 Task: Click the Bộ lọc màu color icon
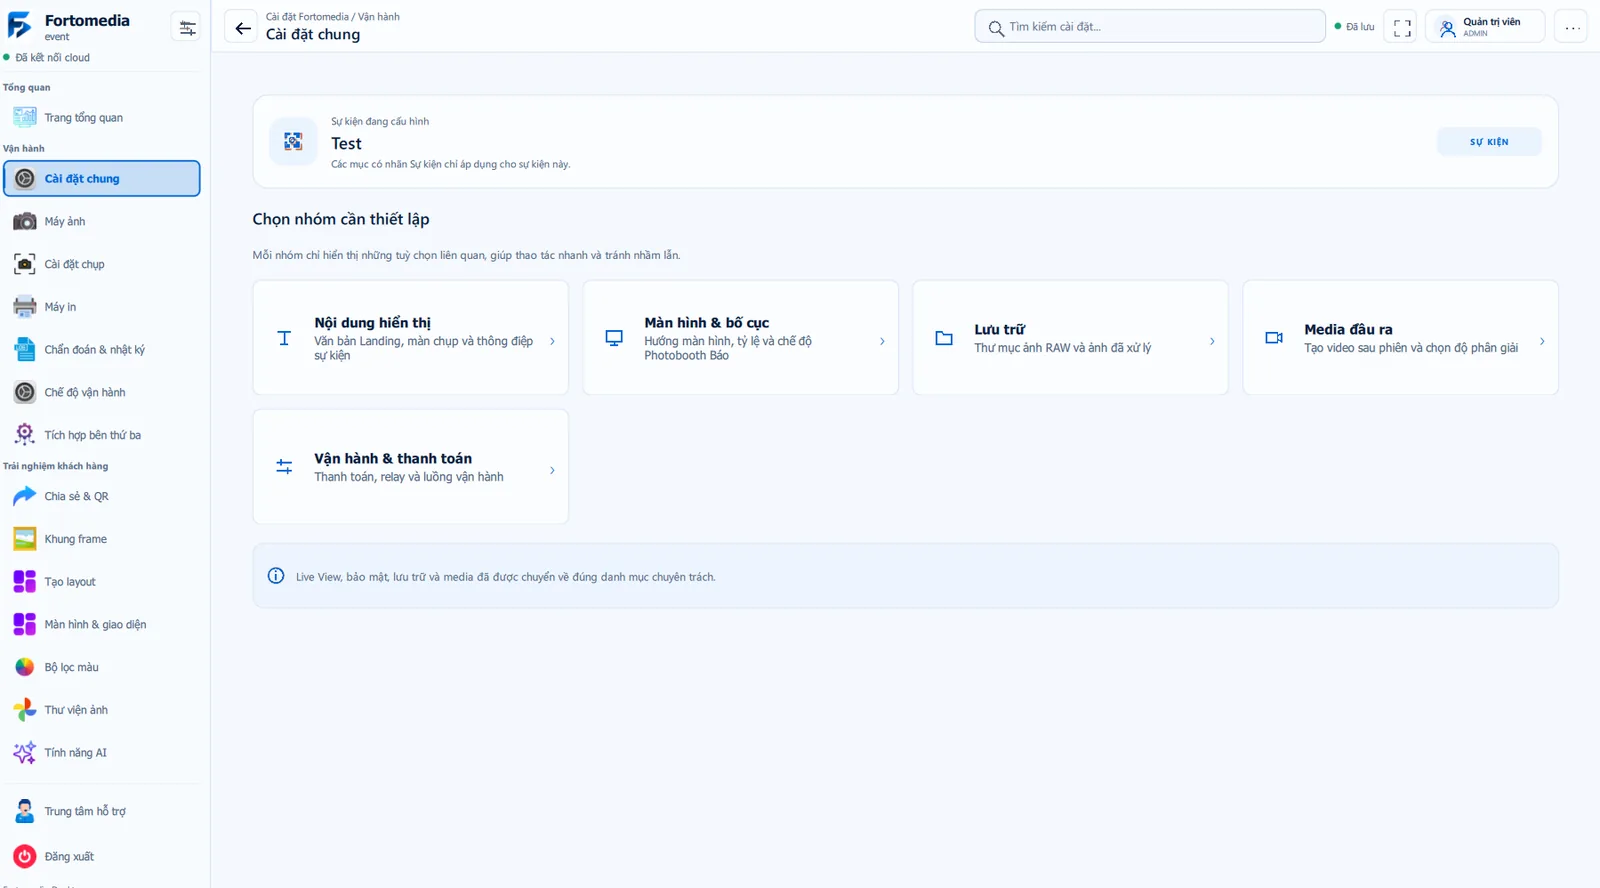pos(25,667)
